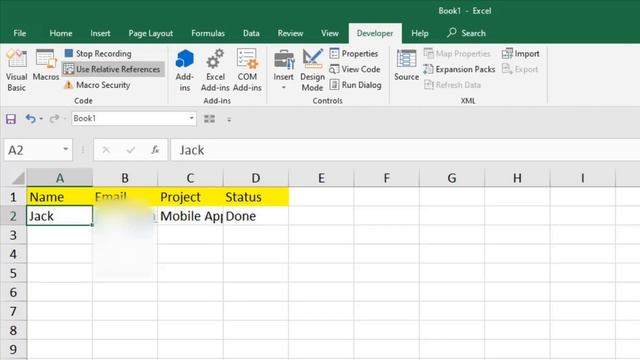
Task: Select column E header
Action: (x=321, y=178)
